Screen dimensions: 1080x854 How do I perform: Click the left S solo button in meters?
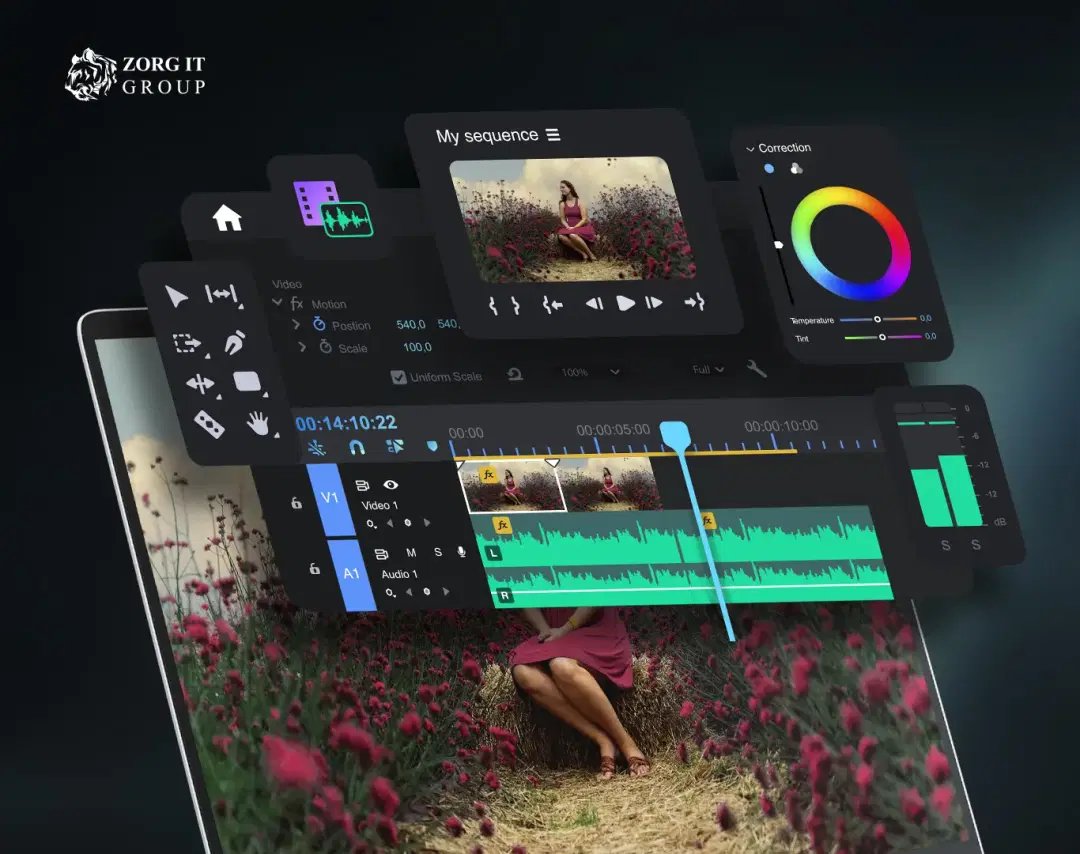point(945,546)
